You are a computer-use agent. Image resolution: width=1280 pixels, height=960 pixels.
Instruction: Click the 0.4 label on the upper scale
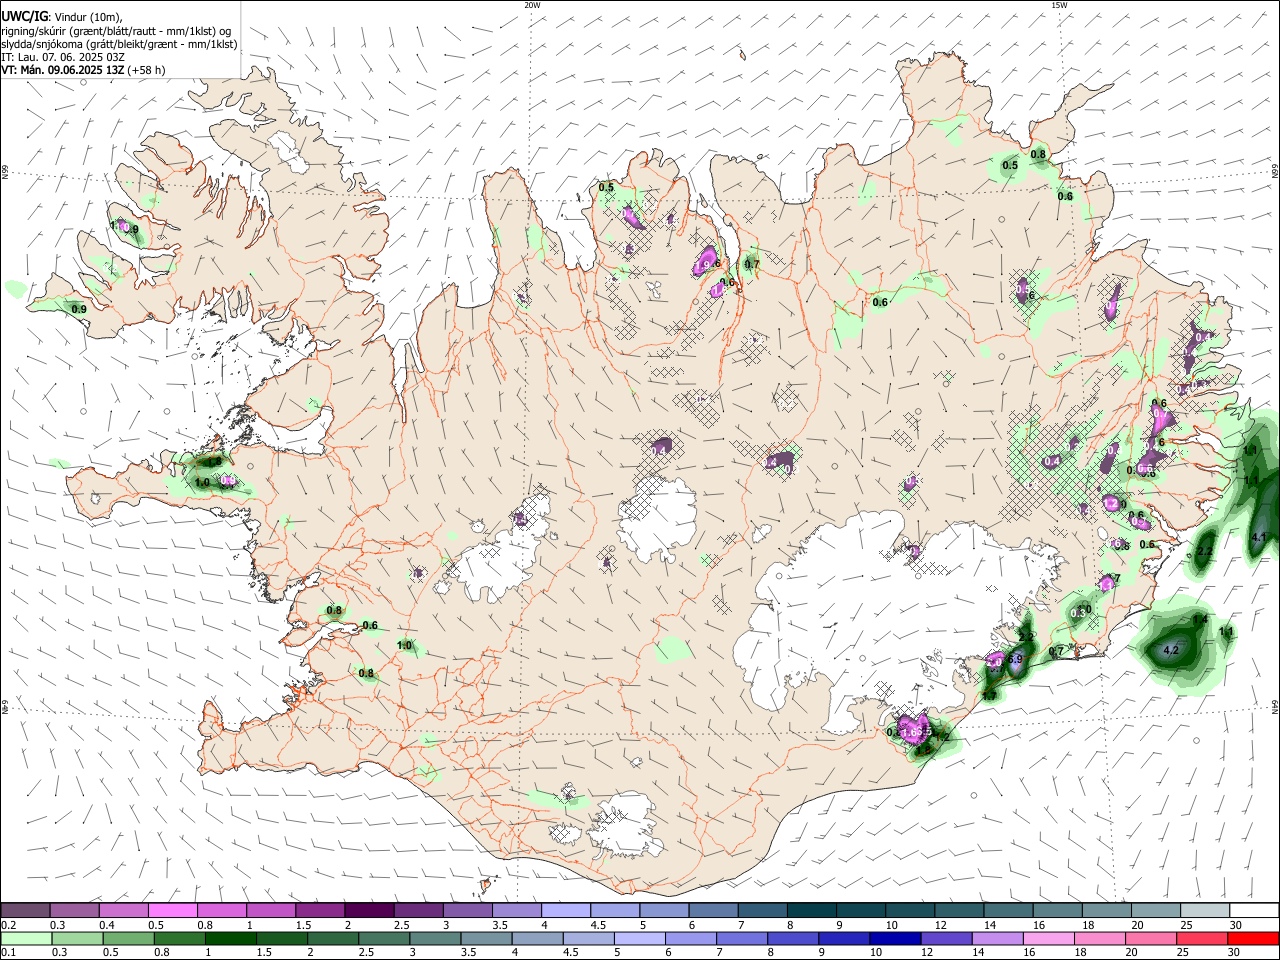click(x=107, y=924)
